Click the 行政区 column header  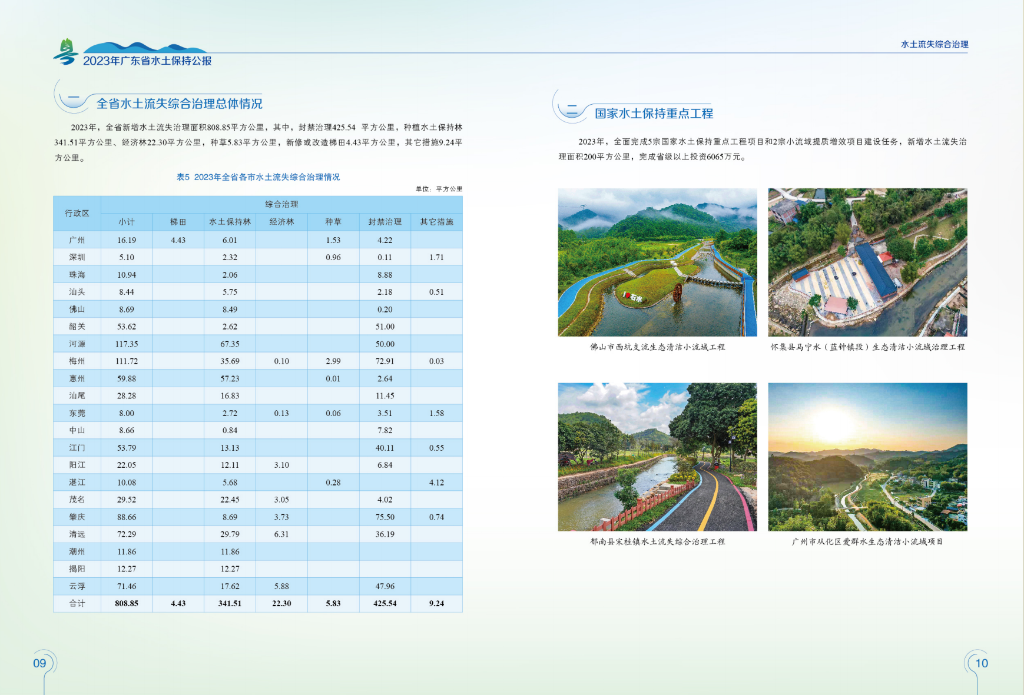(77, 212)
